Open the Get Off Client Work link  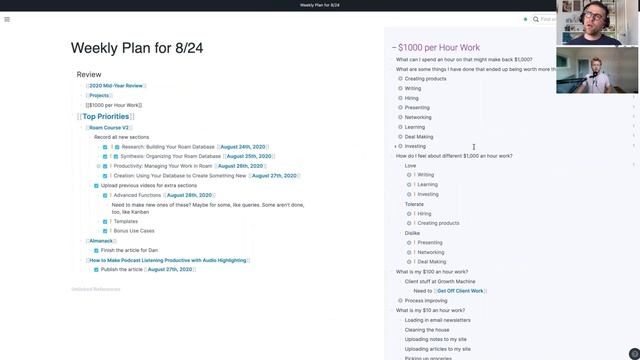[x=460, y=291]
